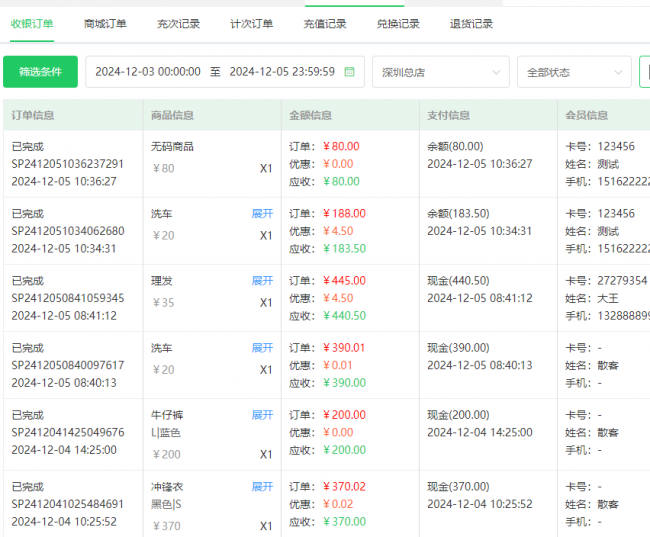Click member name 大王
The image size is (650, 537).
click(x=608, y=298)
